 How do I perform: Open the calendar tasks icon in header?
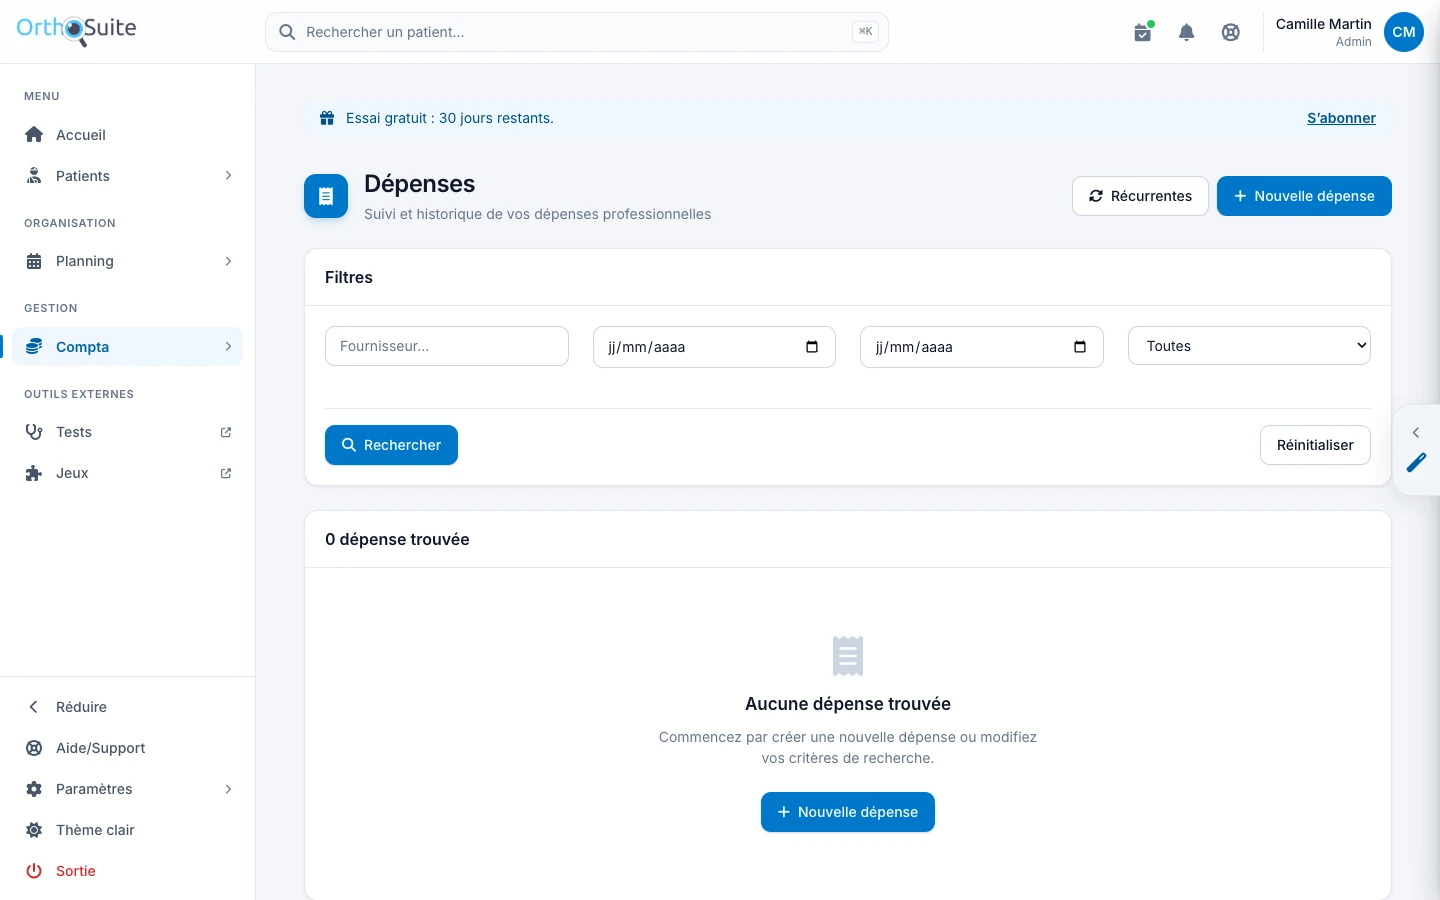coord(1143,32)
